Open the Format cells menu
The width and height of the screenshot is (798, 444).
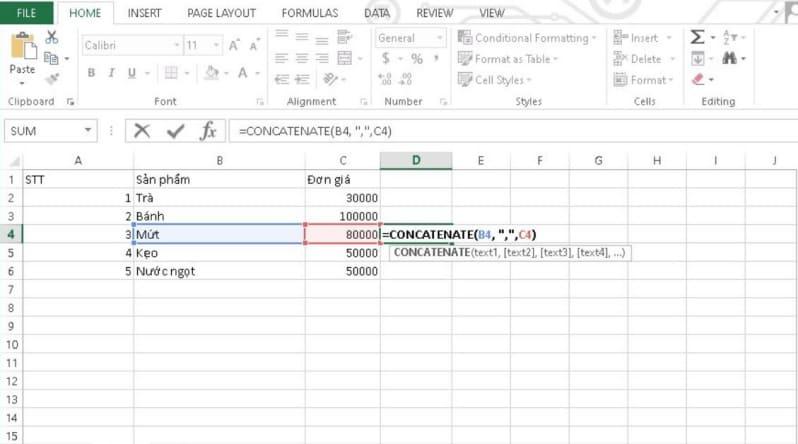(643, 80)
